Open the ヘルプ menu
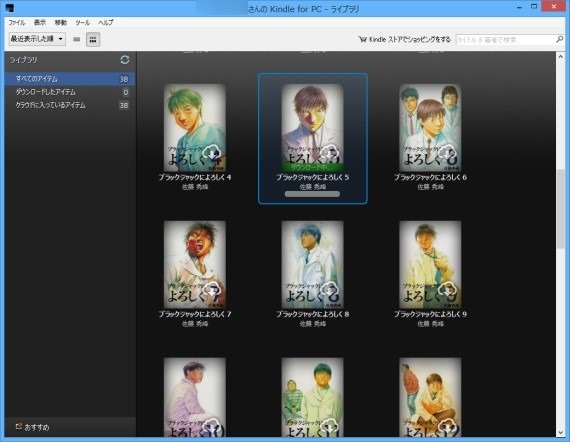The width and height of the screenshot is (570, 442). 106,23
